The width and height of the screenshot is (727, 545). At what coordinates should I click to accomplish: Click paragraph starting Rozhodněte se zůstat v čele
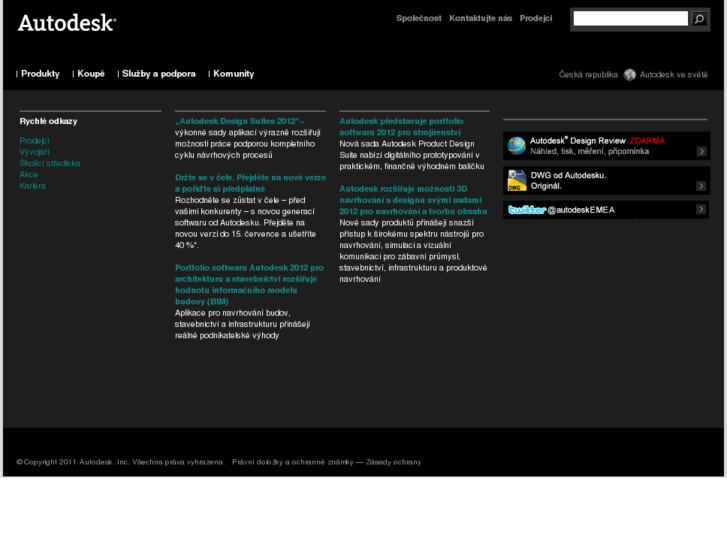[245, 223]
